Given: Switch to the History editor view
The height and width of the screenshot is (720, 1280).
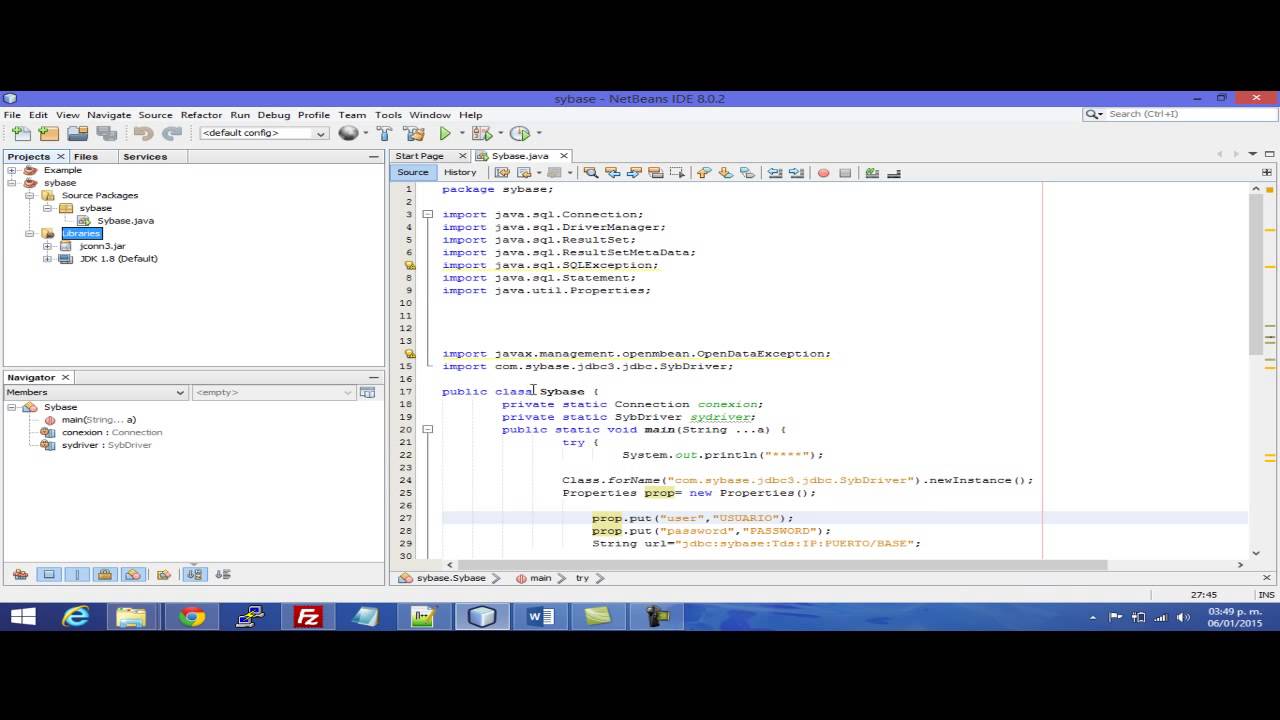Looking at the screenshot, I should click(460, 172).
